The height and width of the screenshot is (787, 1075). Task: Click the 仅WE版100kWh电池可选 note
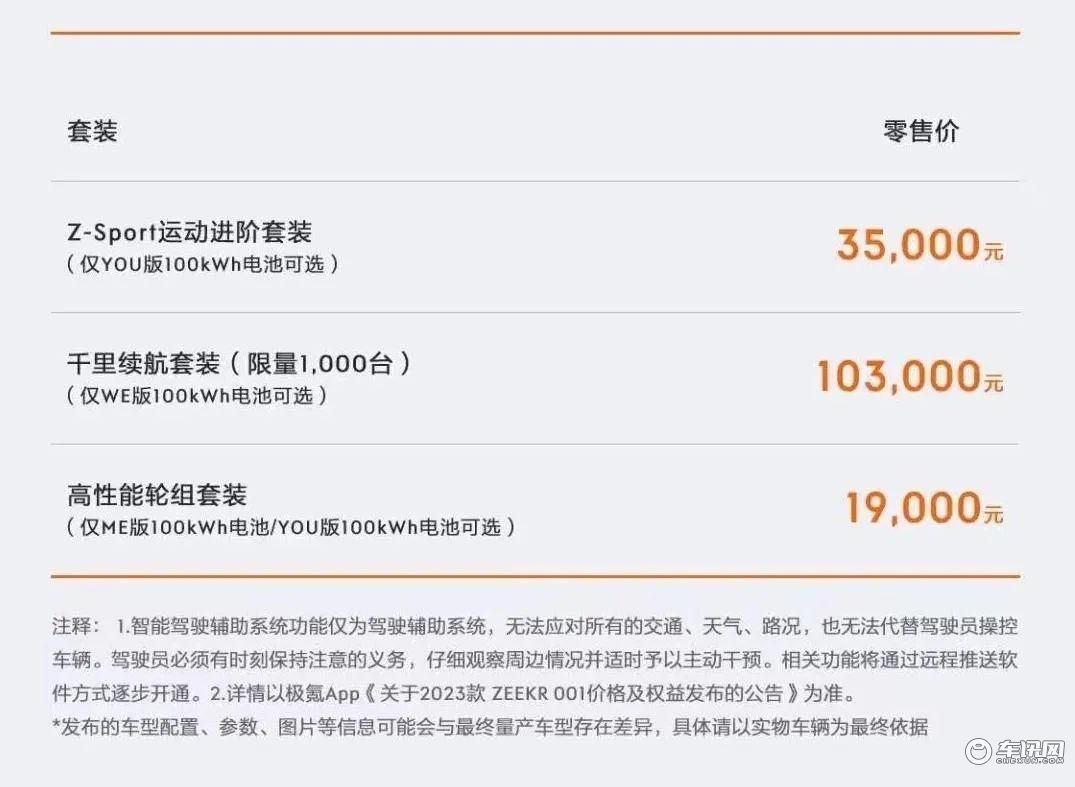(x=197, y=396)
